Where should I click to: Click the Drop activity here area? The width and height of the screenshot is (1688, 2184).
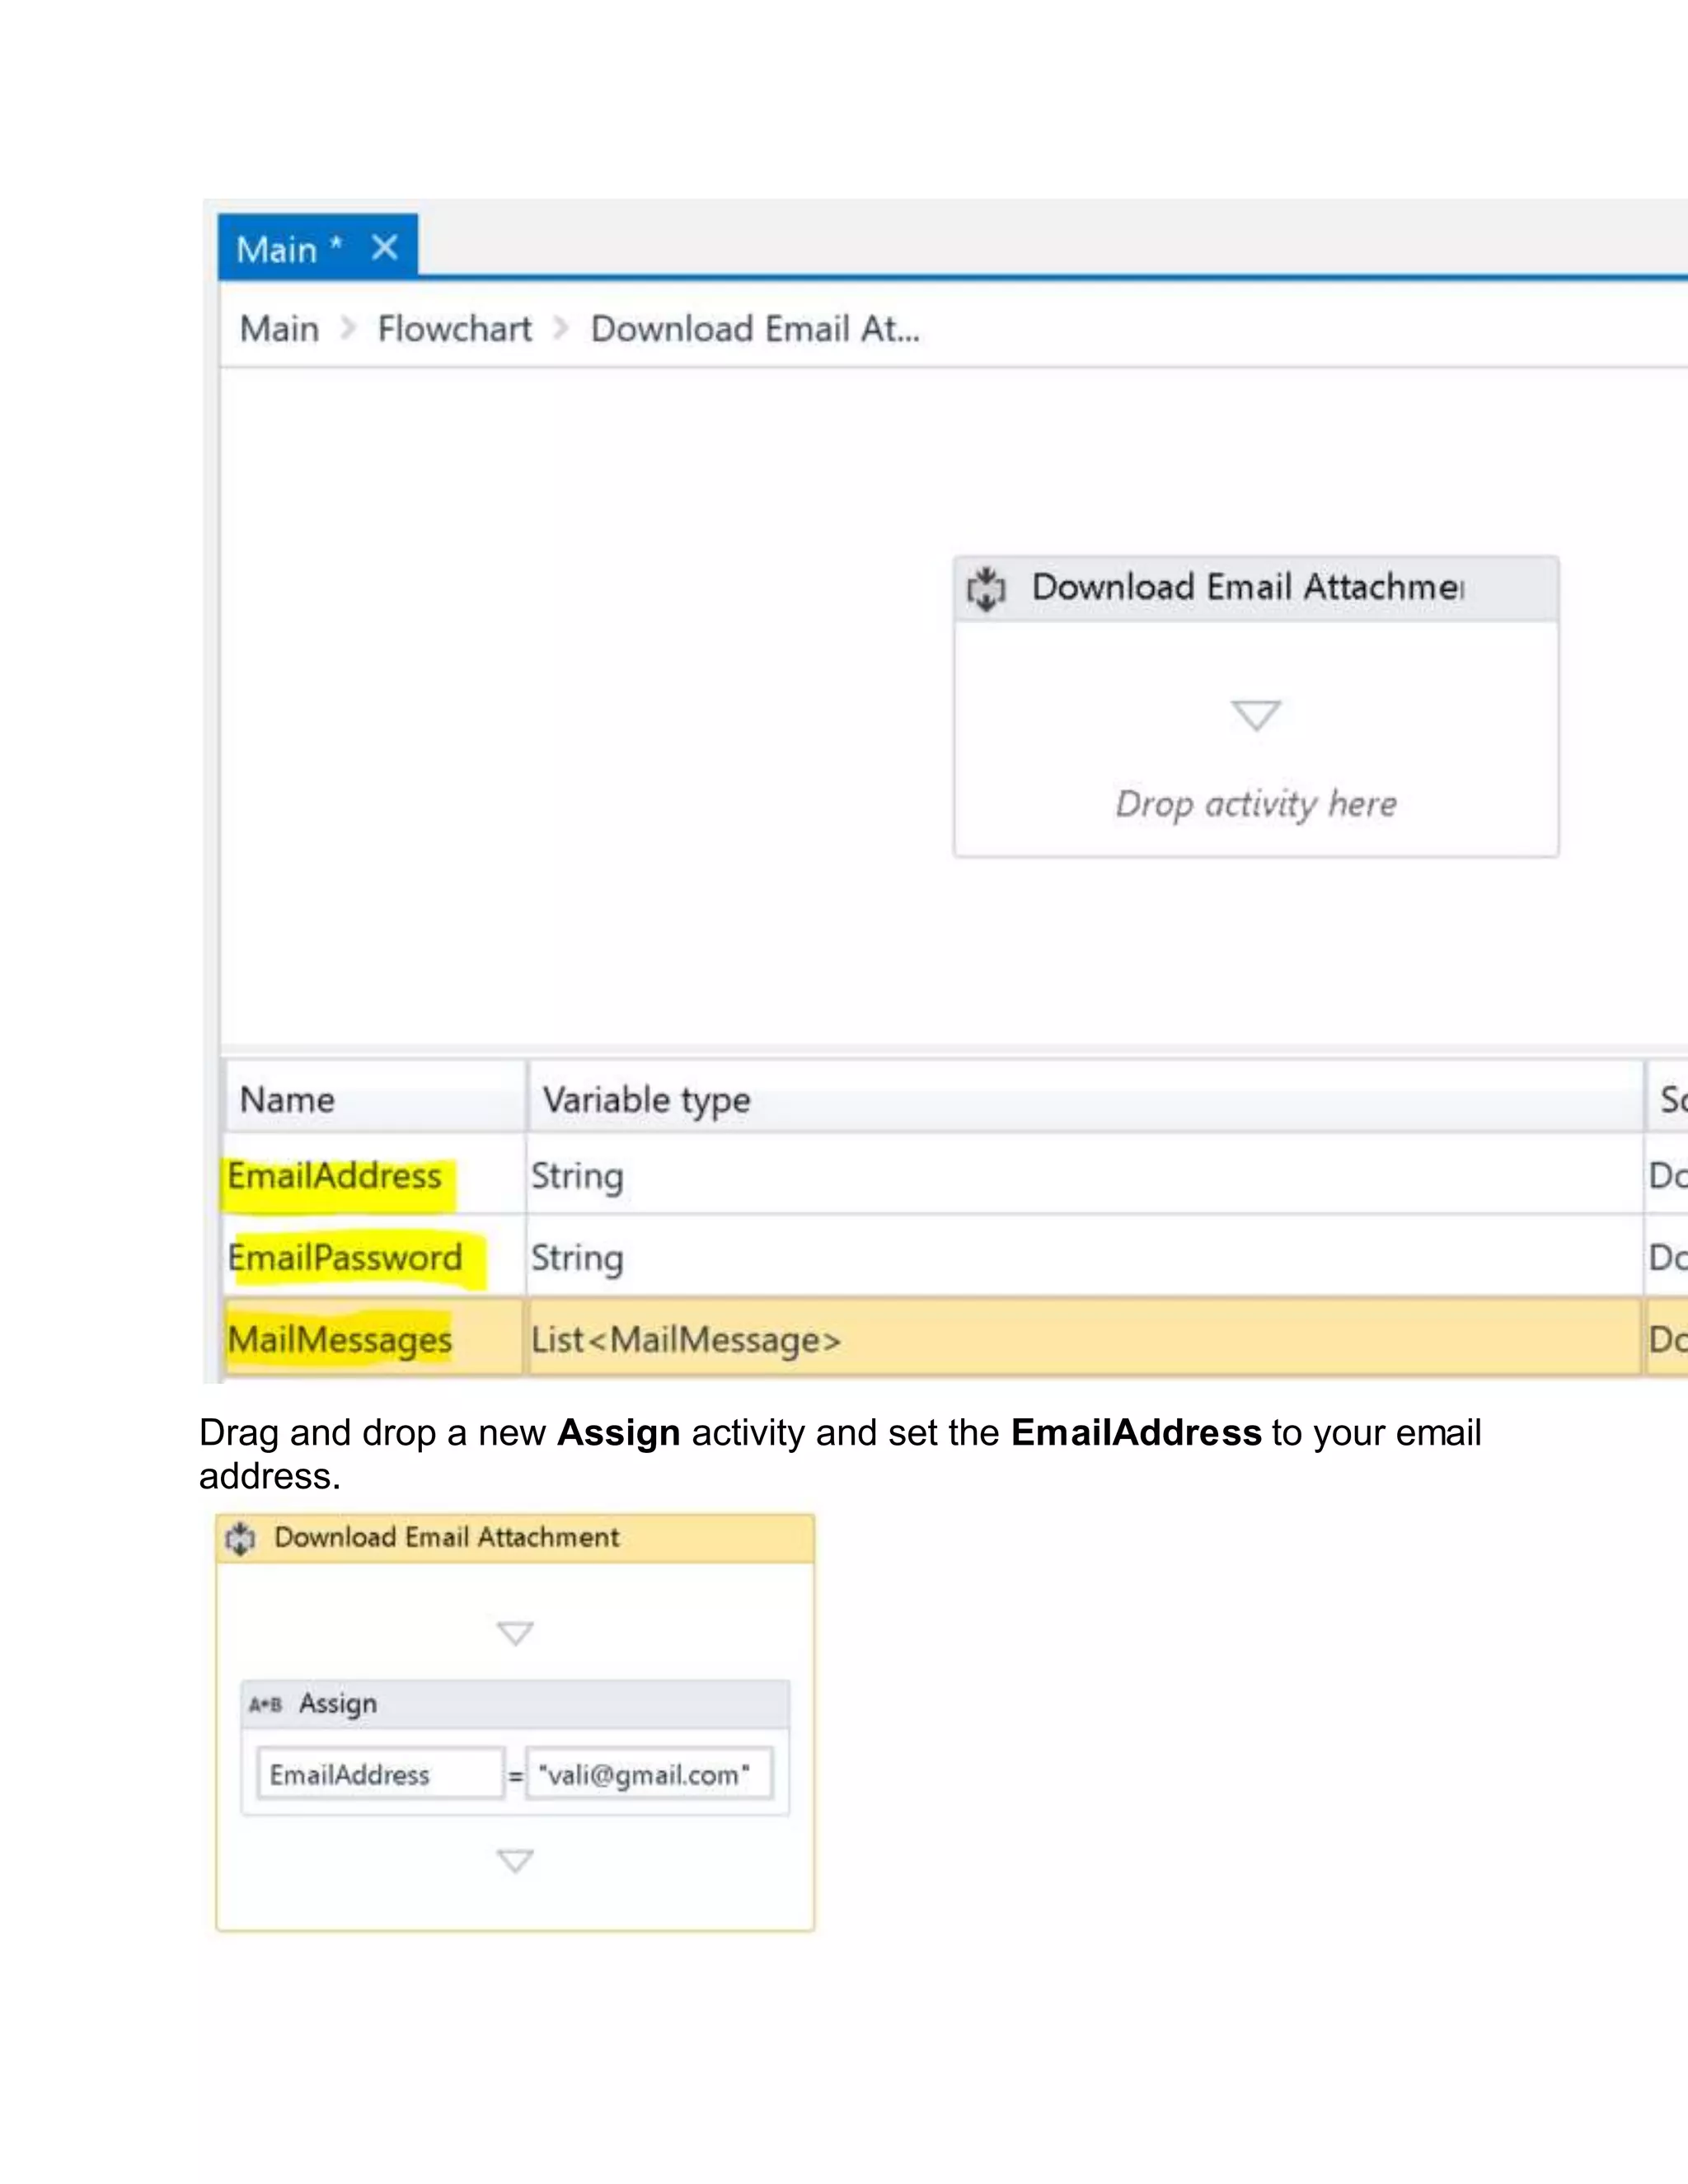coord(1255,804)
